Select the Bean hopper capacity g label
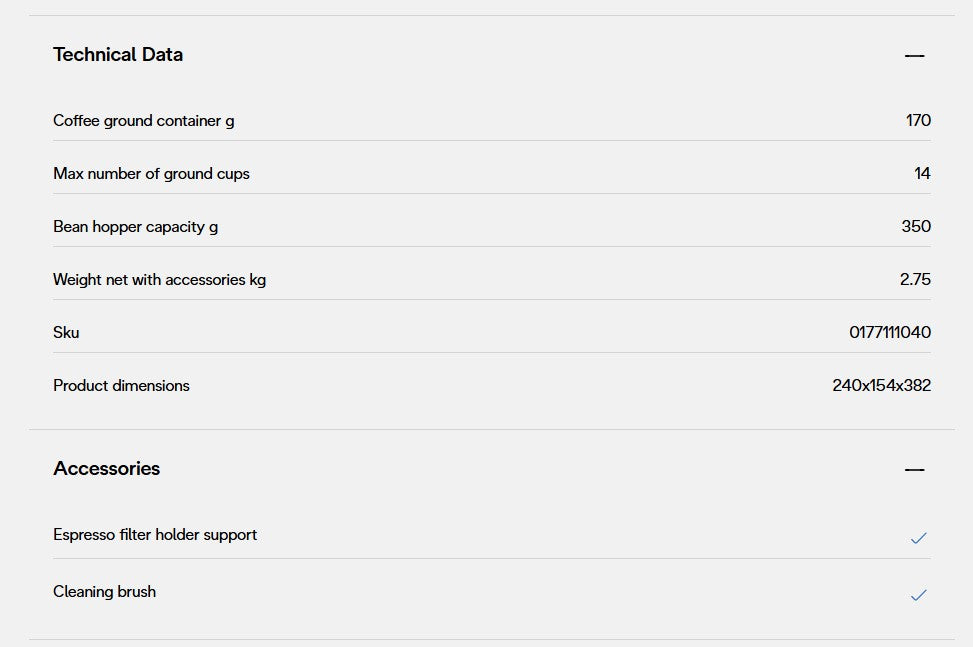The height and width of the screenshot is (647, 973). 135,227
